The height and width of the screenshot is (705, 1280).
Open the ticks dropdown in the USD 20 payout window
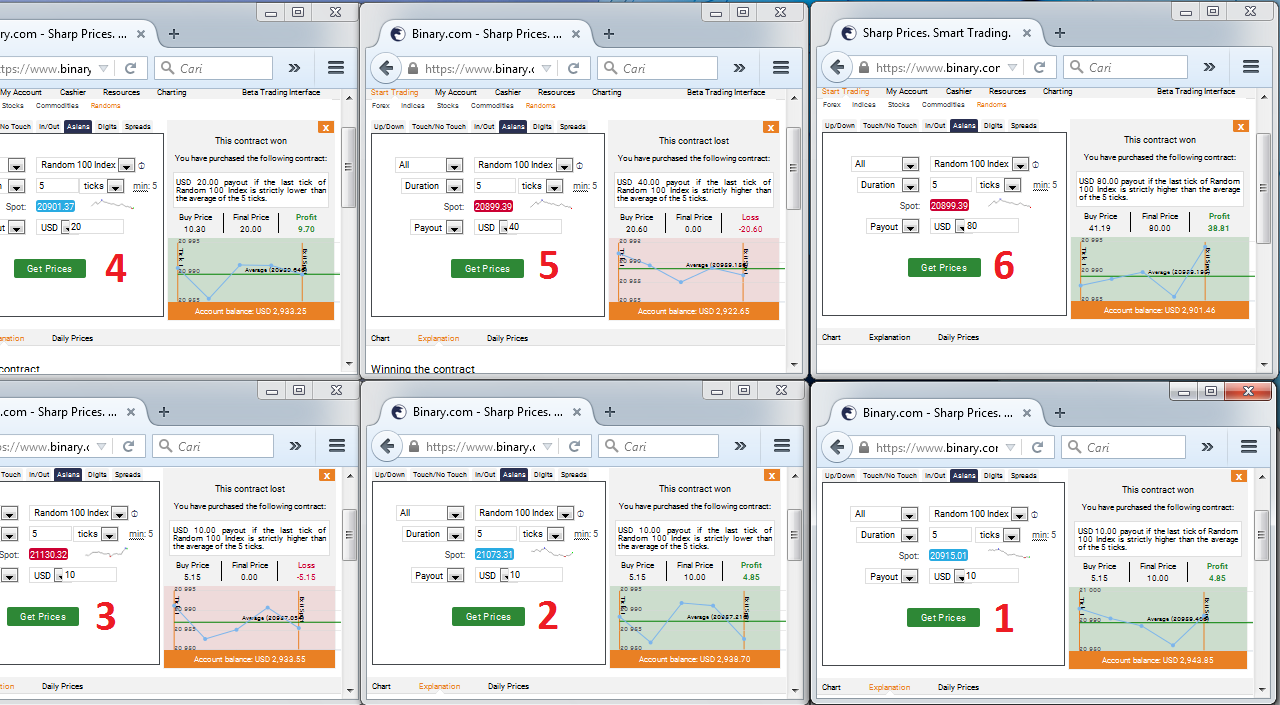[x=115, y=186]
